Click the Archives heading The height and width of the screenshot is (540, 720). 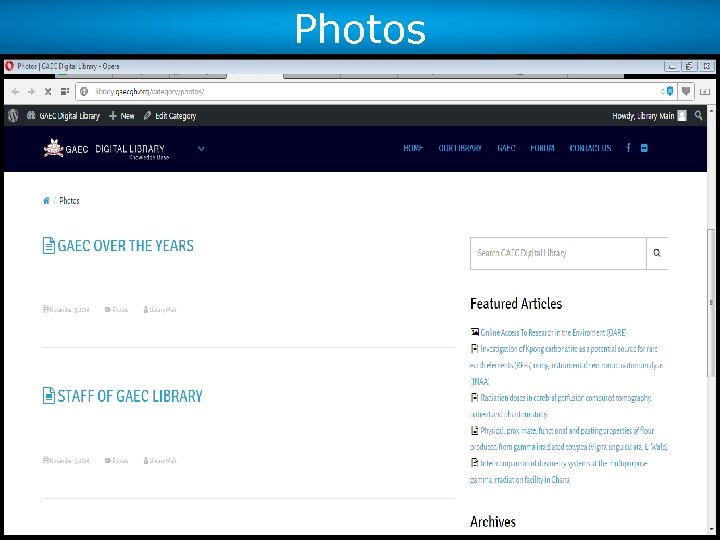493,522
